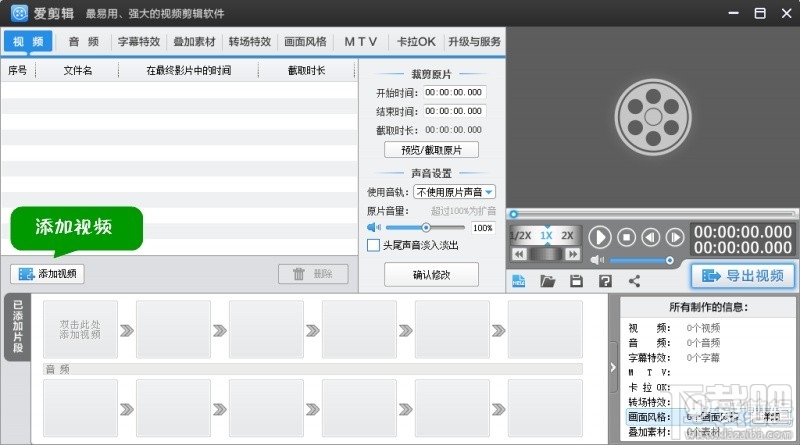Click the 音频 track label bar
The image size is (800, 445).
coord(313,369)
